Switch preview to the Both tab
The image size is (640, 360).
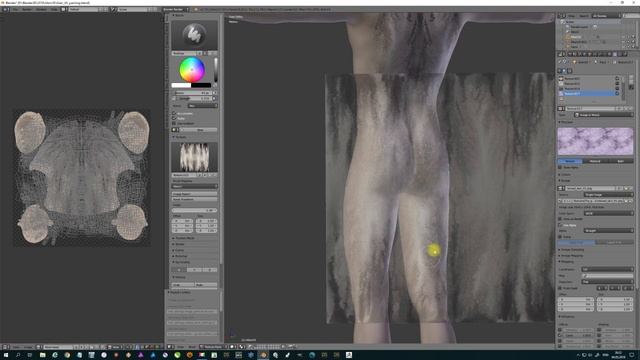click(620, 161)
